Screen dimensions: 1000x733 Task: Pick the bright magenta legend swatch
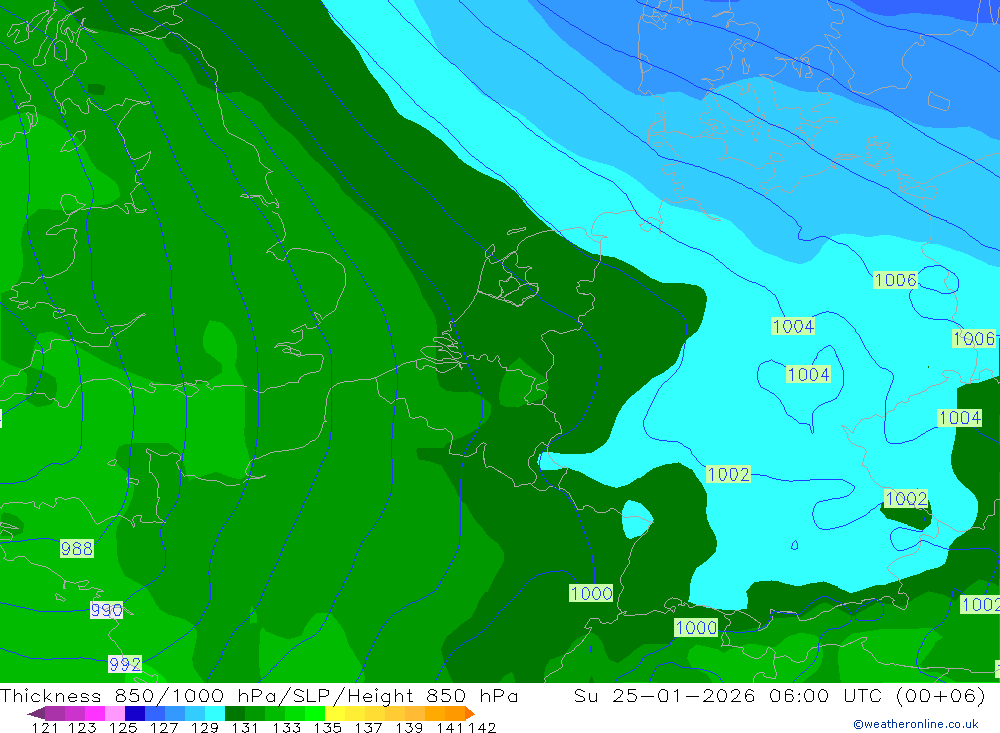tap(94, 713)
